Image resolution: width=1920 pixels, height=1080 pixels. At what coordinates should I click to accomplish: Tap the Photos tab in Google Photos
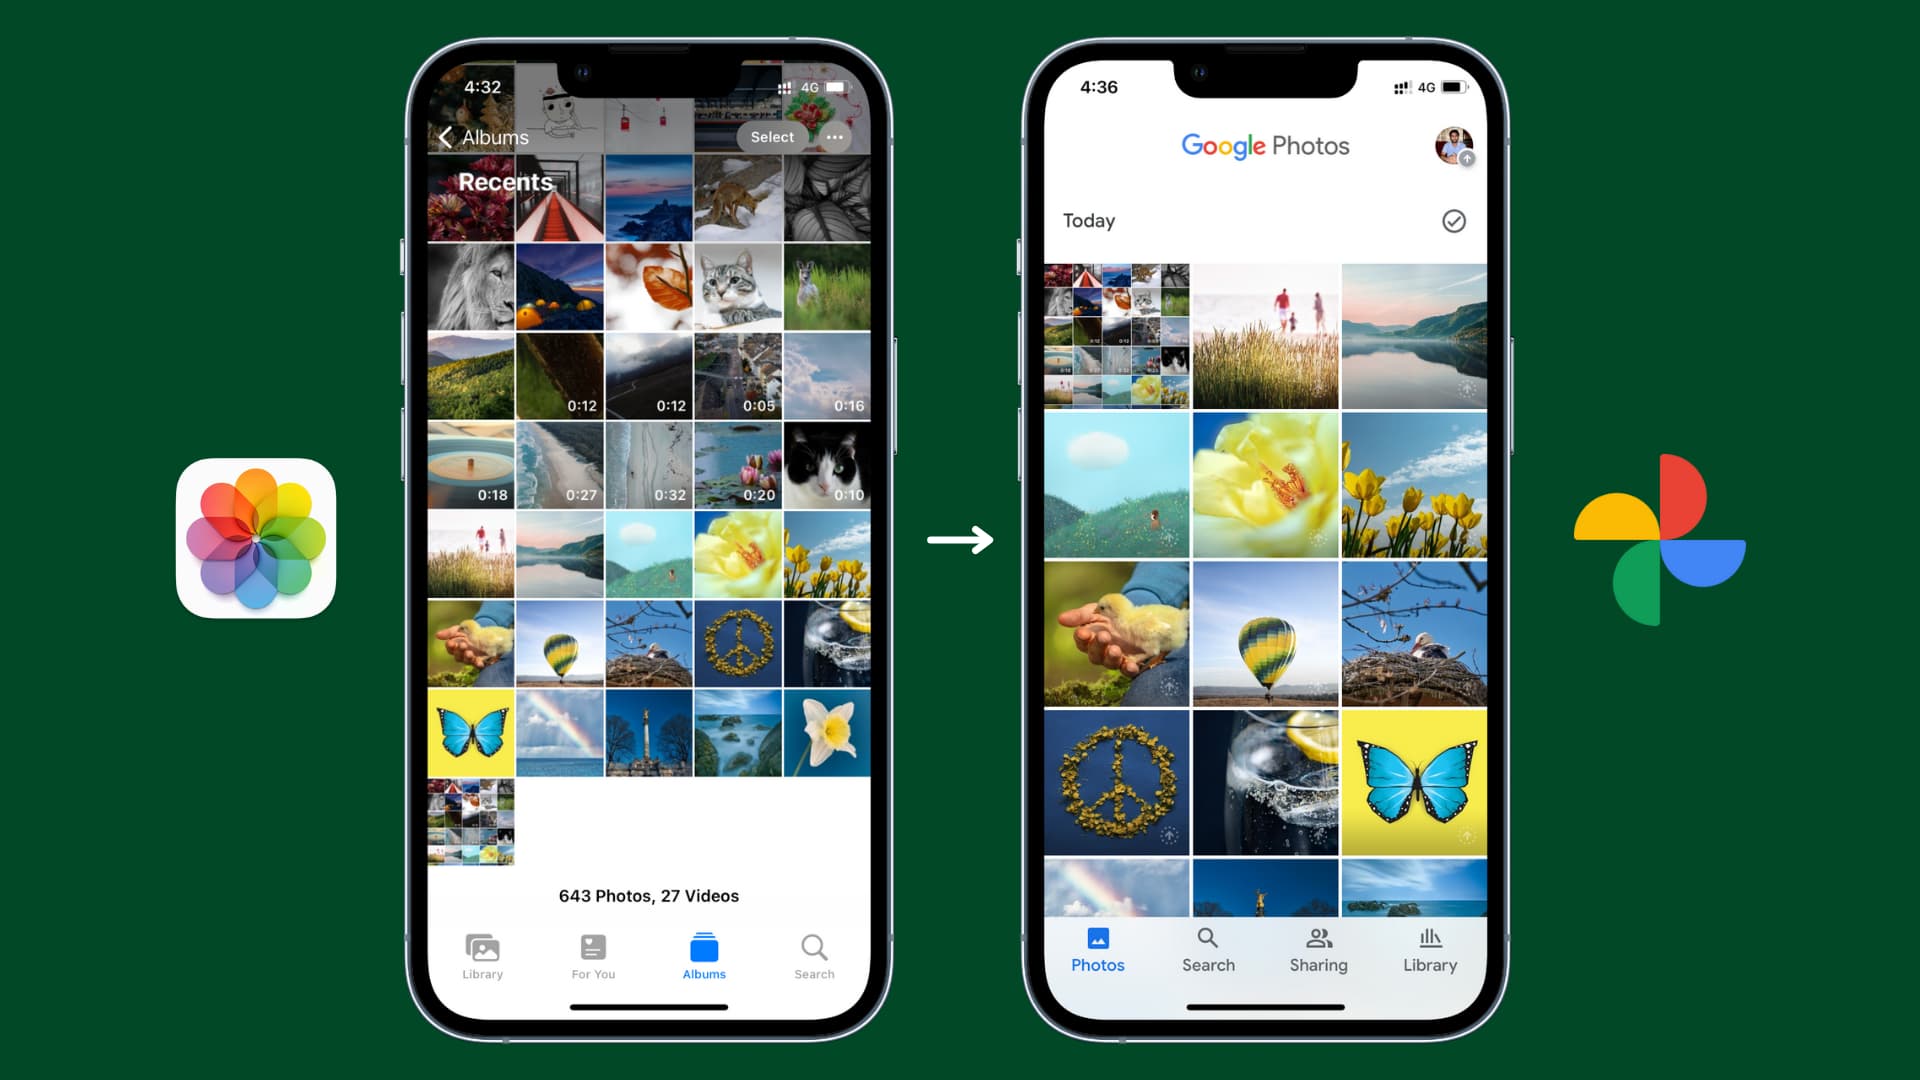pyautogui.click(x=1098, y=949)
